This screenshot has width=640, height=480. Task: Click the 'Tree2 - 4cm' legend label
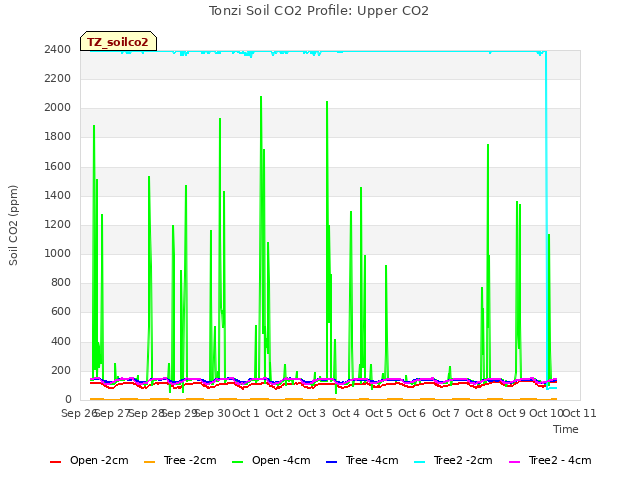pyautogui.click(x=560, y=460)
